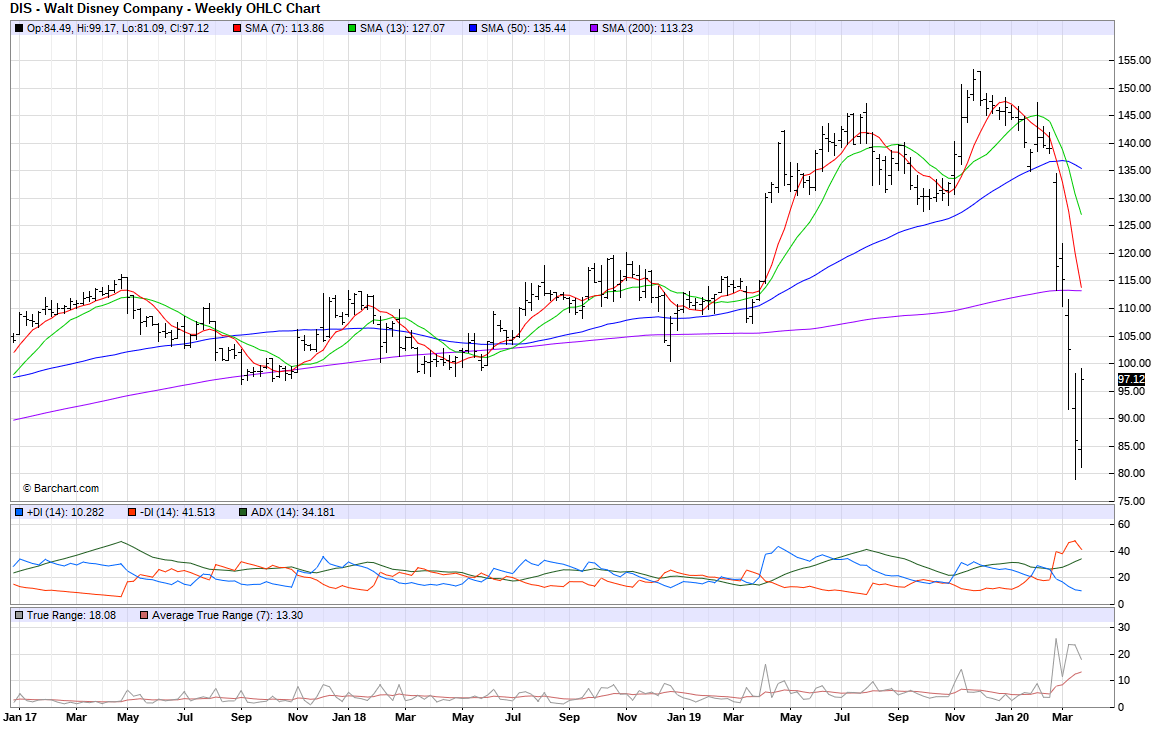Screen dimensions: 1156x748
Task: Click the 60 label on DI axis
Action: click(1124, 525)
